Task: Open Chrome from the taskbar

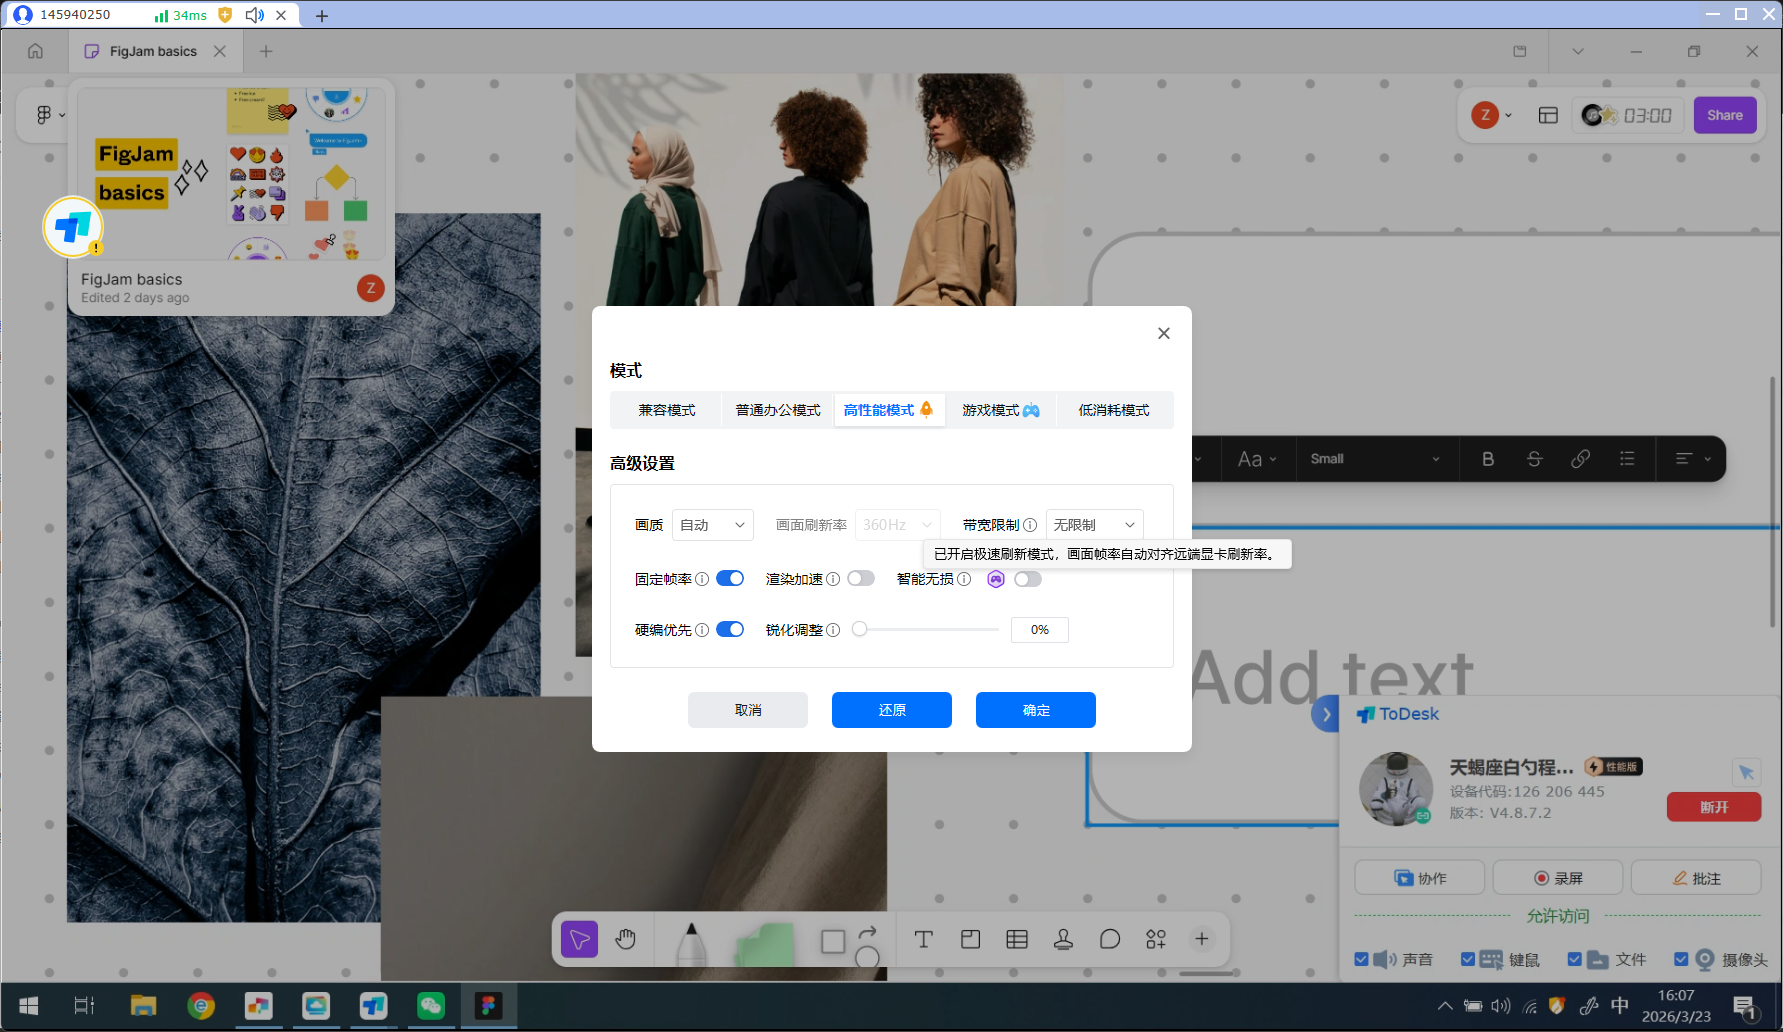Action: [x=201, y=1006]
